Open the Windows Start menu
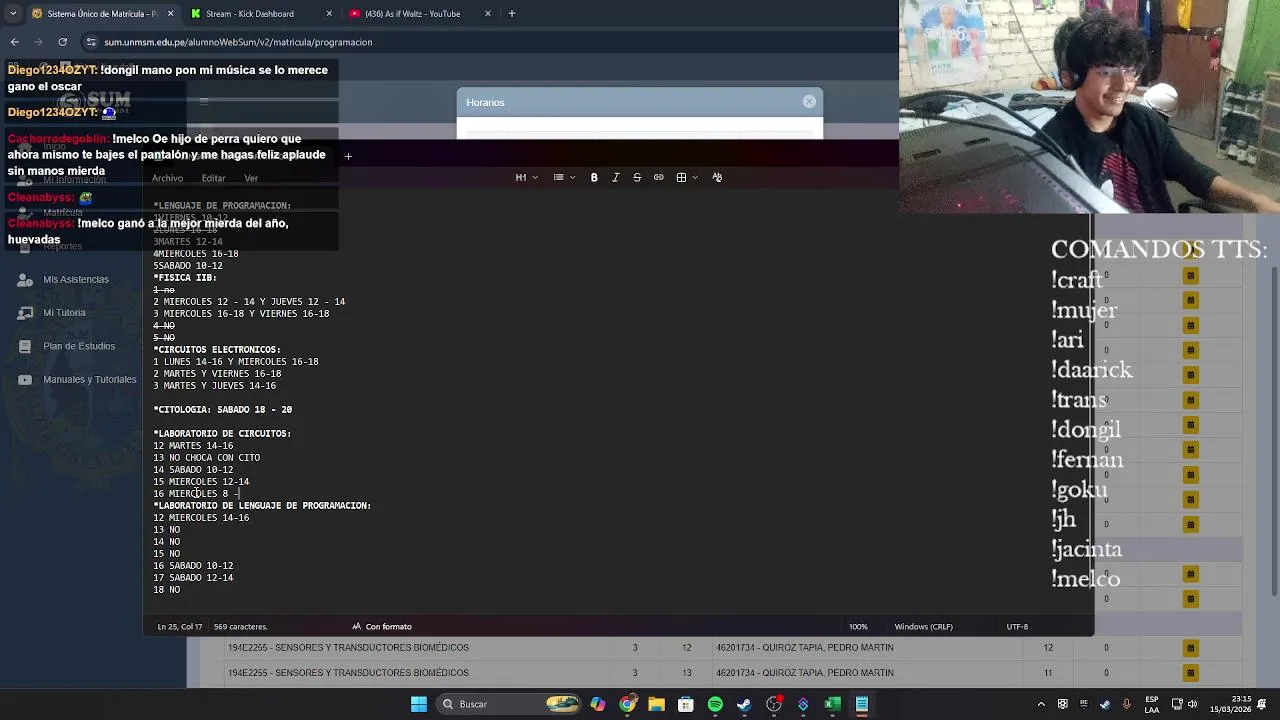 click(419, 704)
